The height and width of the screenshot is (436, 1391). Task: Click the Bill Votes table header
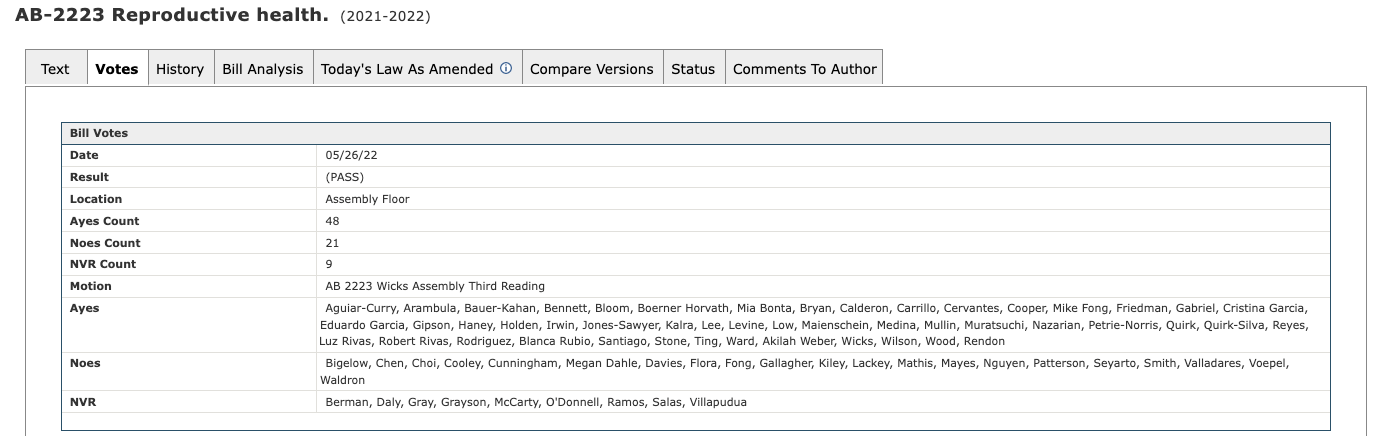click(99, 133)
